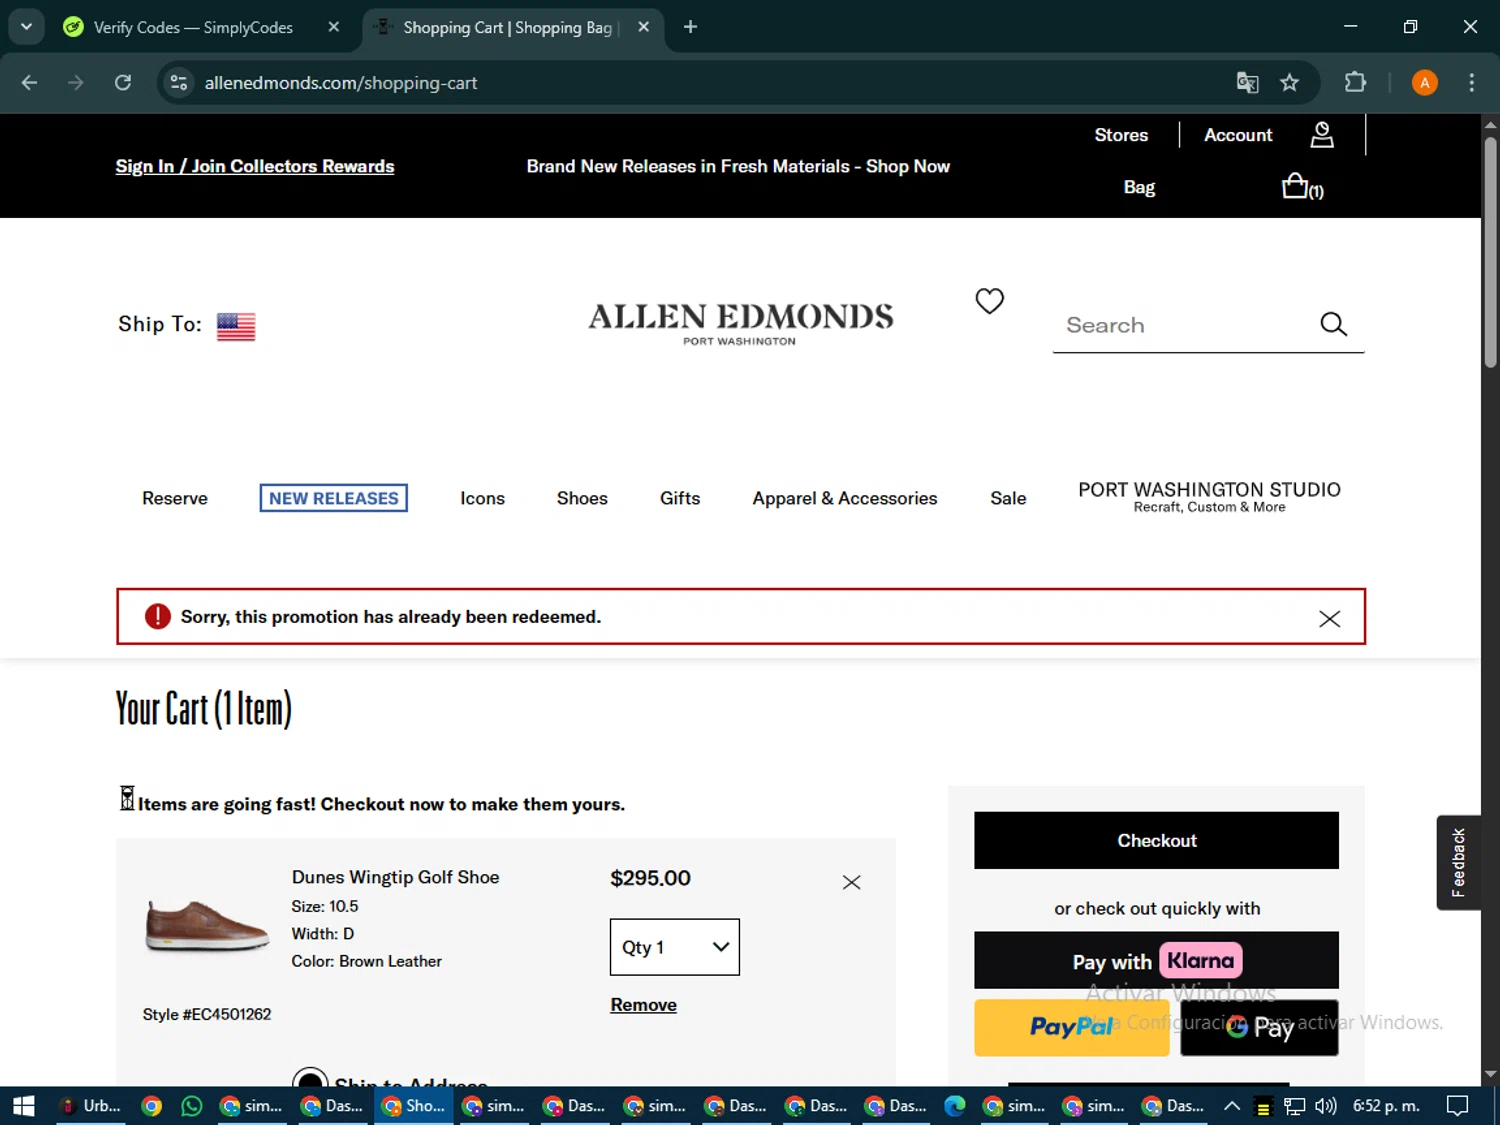This screenshot has width=1500, height=1125.
Task: Open the shopping bag icon in header
Action: click(x=1296, y=186)
